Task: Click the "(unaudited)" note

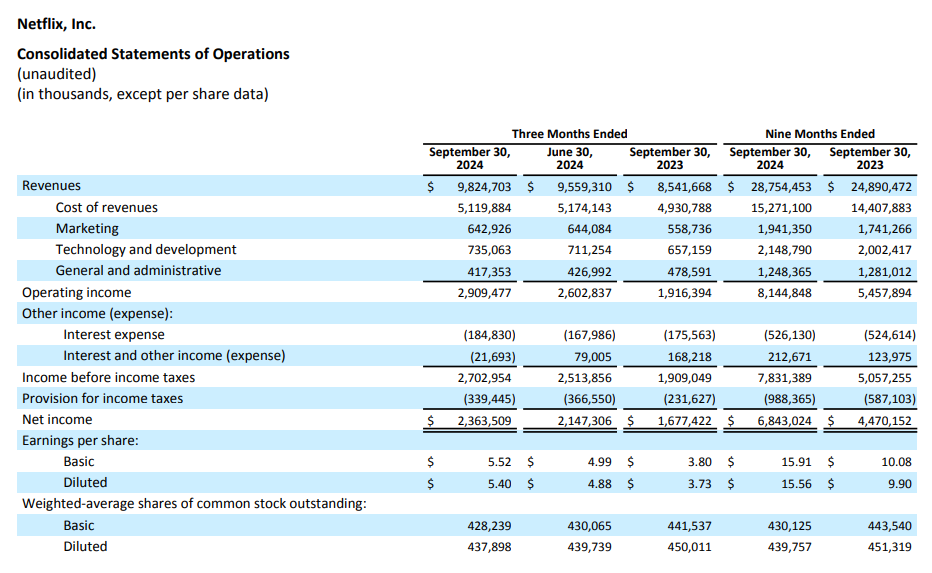Action: [x=56, y=74]
